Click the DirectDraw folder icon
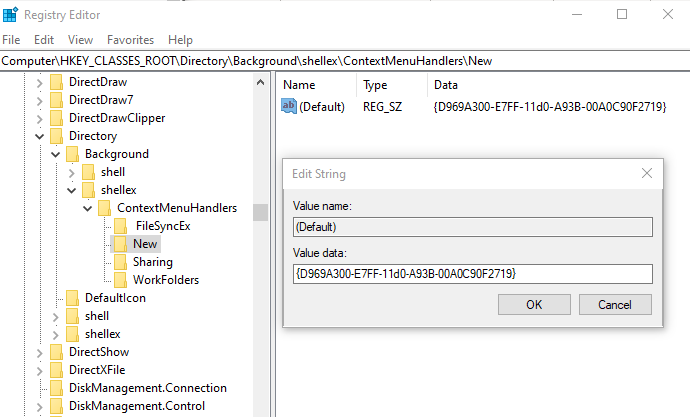 point(56,82)
